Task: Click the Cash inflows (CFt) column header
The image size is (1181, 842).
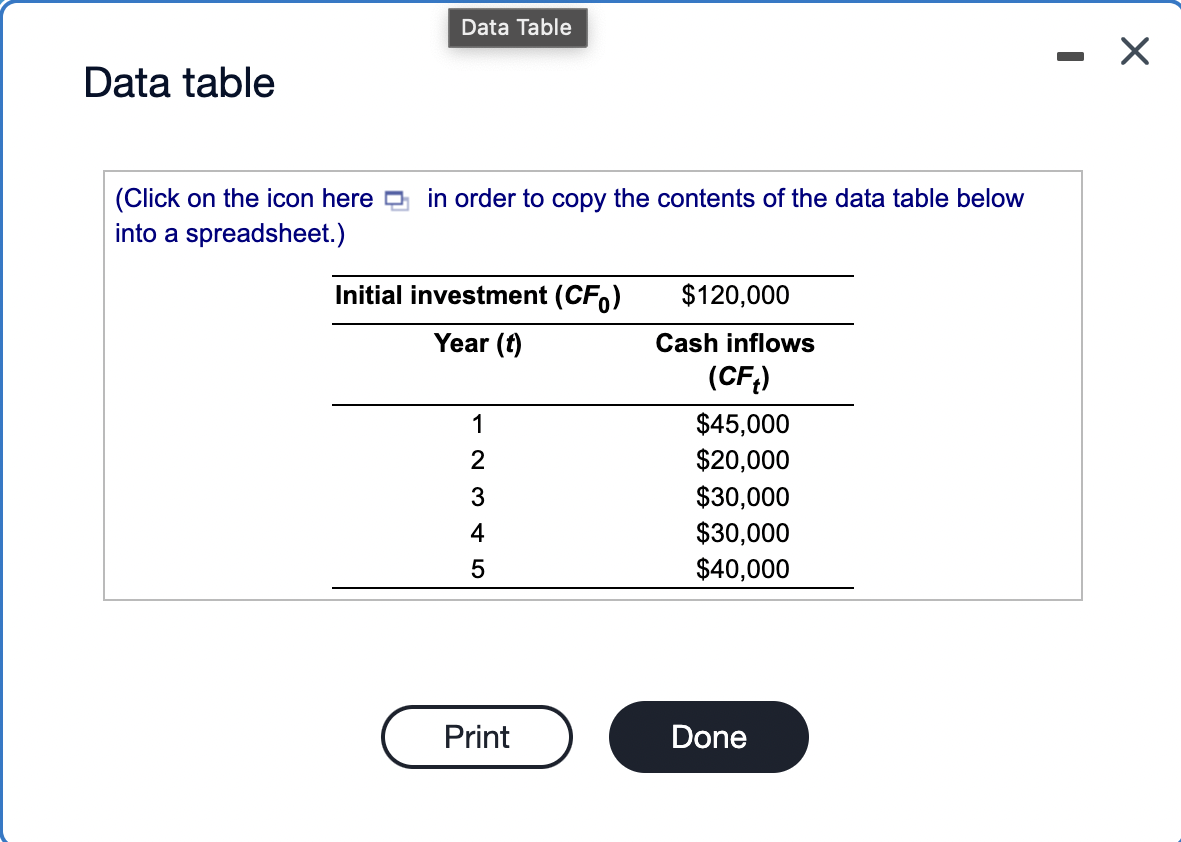Action: 735,360
